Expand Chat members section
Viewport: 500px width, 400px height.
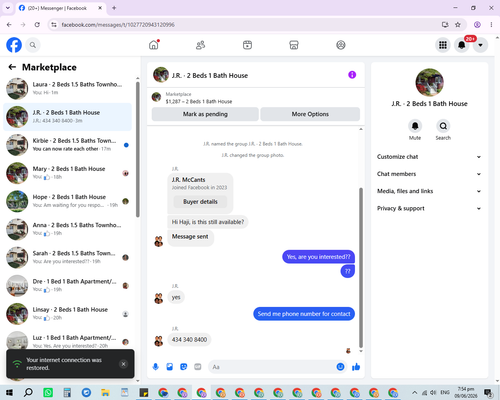point(429,174)
